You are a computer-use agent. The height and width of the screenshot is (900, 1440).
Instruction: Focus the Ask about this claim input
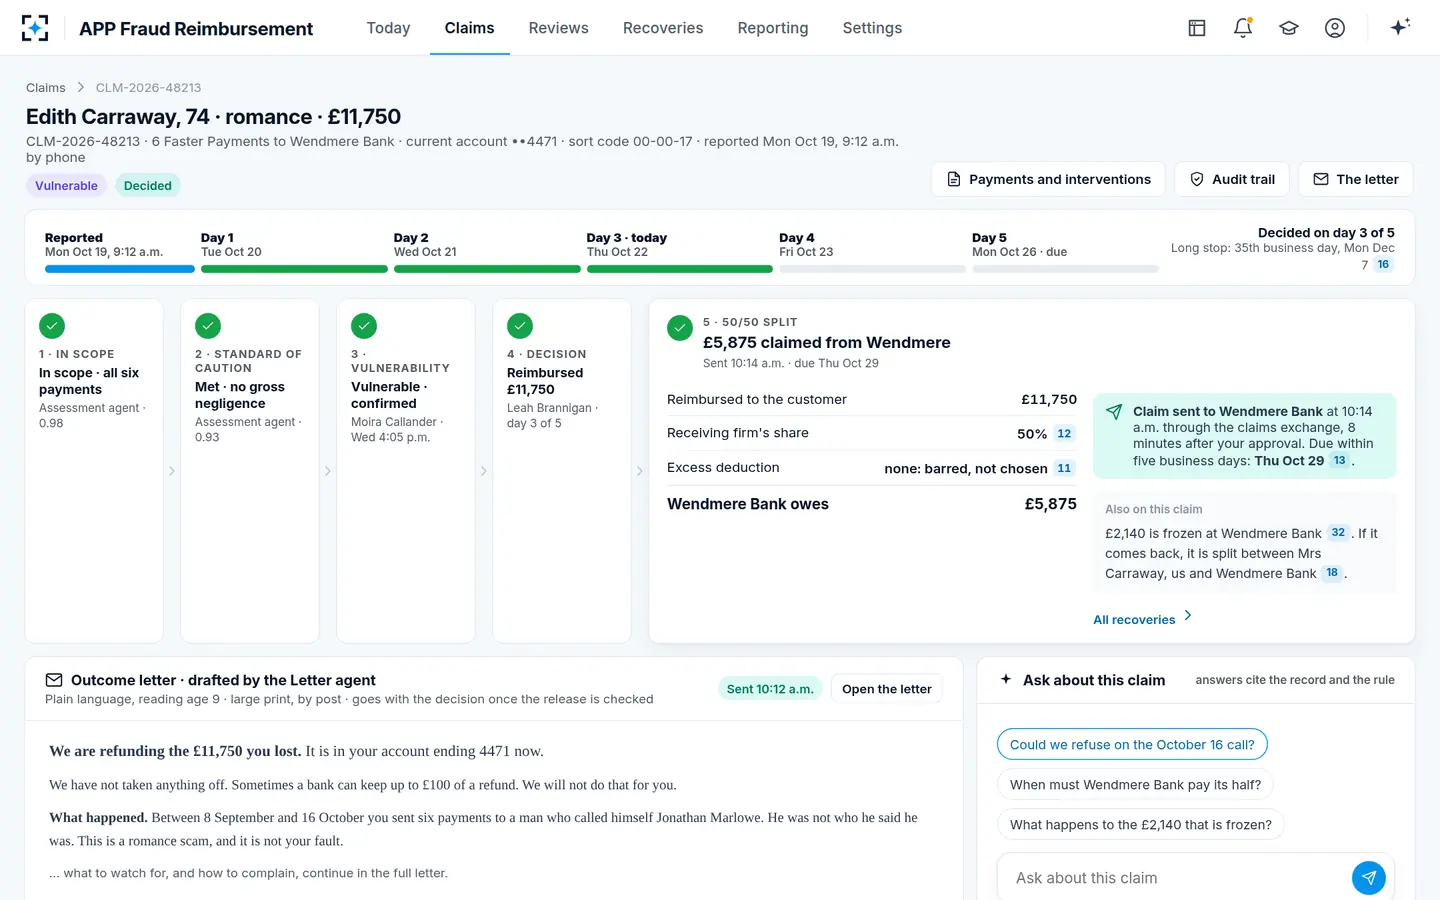pyautogui.click(x=1178, y=878)
